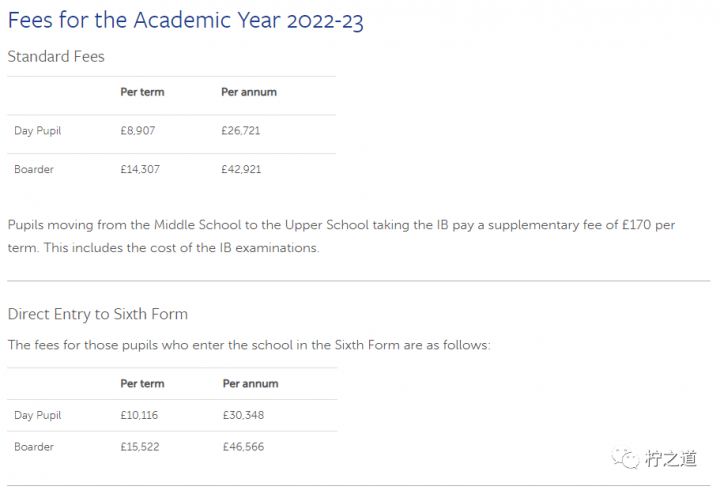Image resolution: width=720 pixels, height=490 pixels.
Task: Click the IB supplementary fee paragraph
Action: (x=340, y=236)
